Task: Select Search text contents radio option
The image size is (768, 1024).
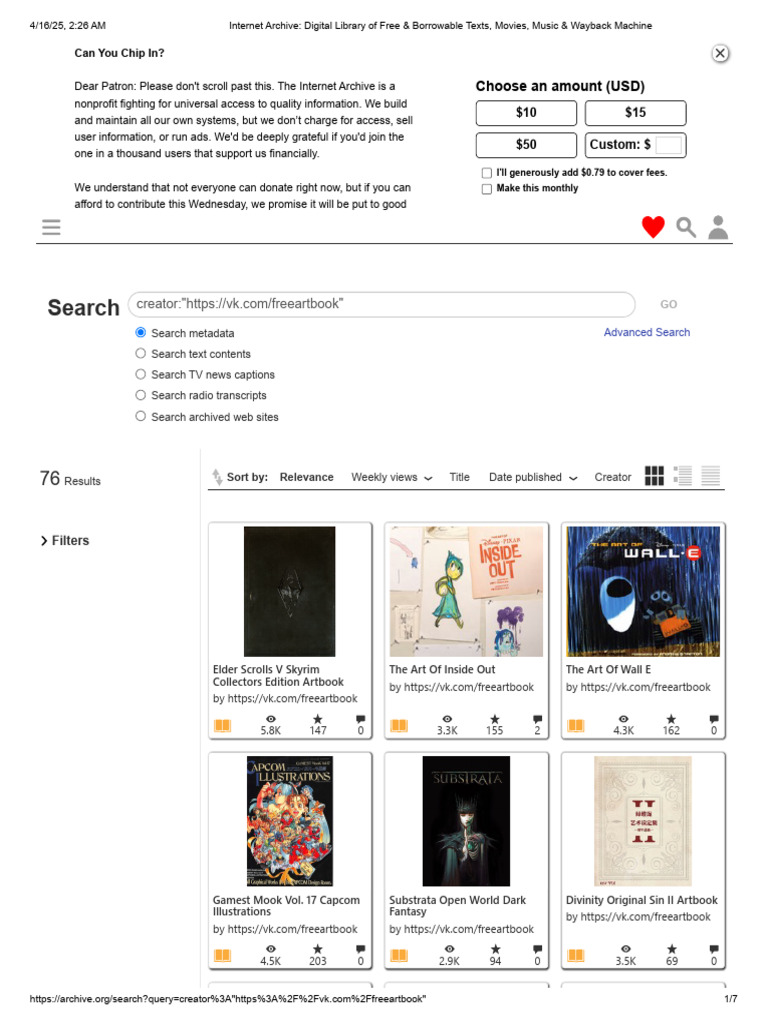Action: pyautogui.click(x=141, y=354)
